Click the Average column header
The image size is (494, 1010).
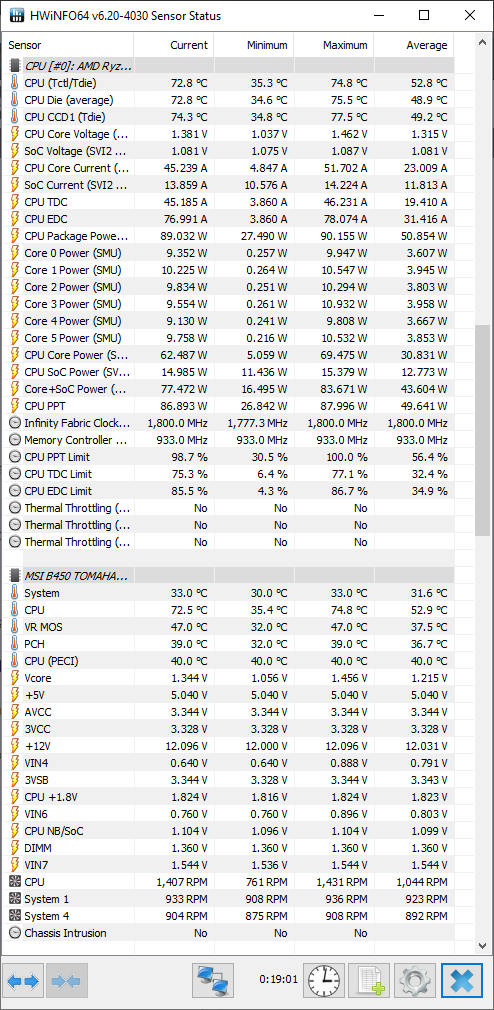pyautogui.click(x=414, y=45)
